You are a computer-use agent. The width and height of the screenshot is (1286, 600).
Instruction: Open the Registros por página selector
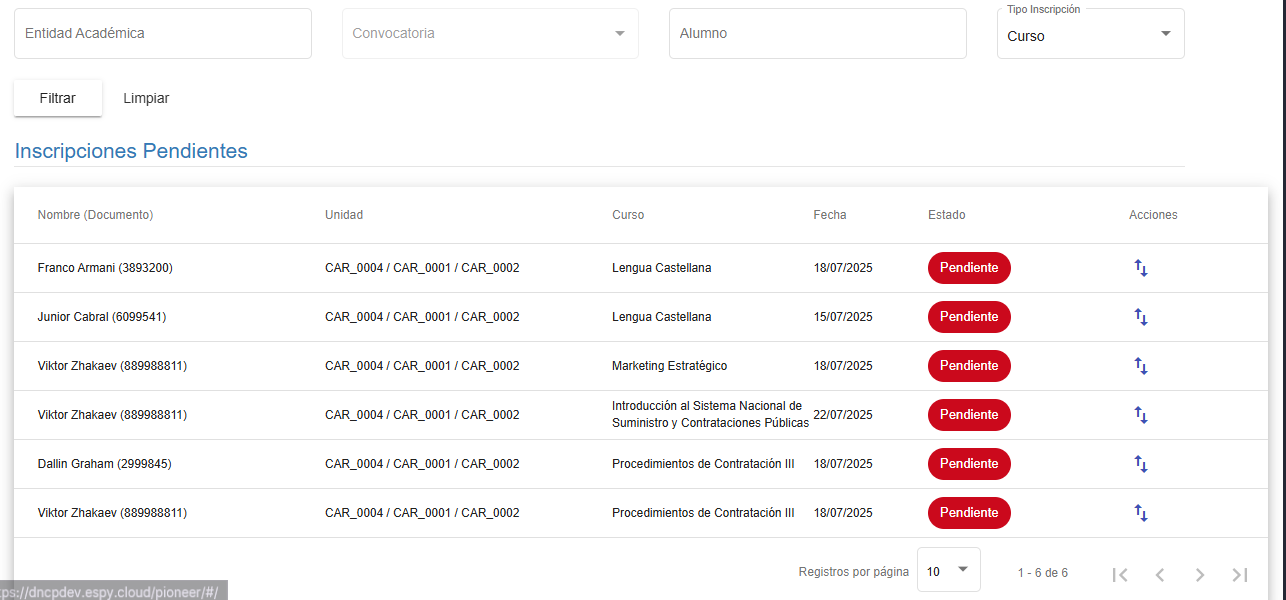pyautogui.click(x=948, y=571)
